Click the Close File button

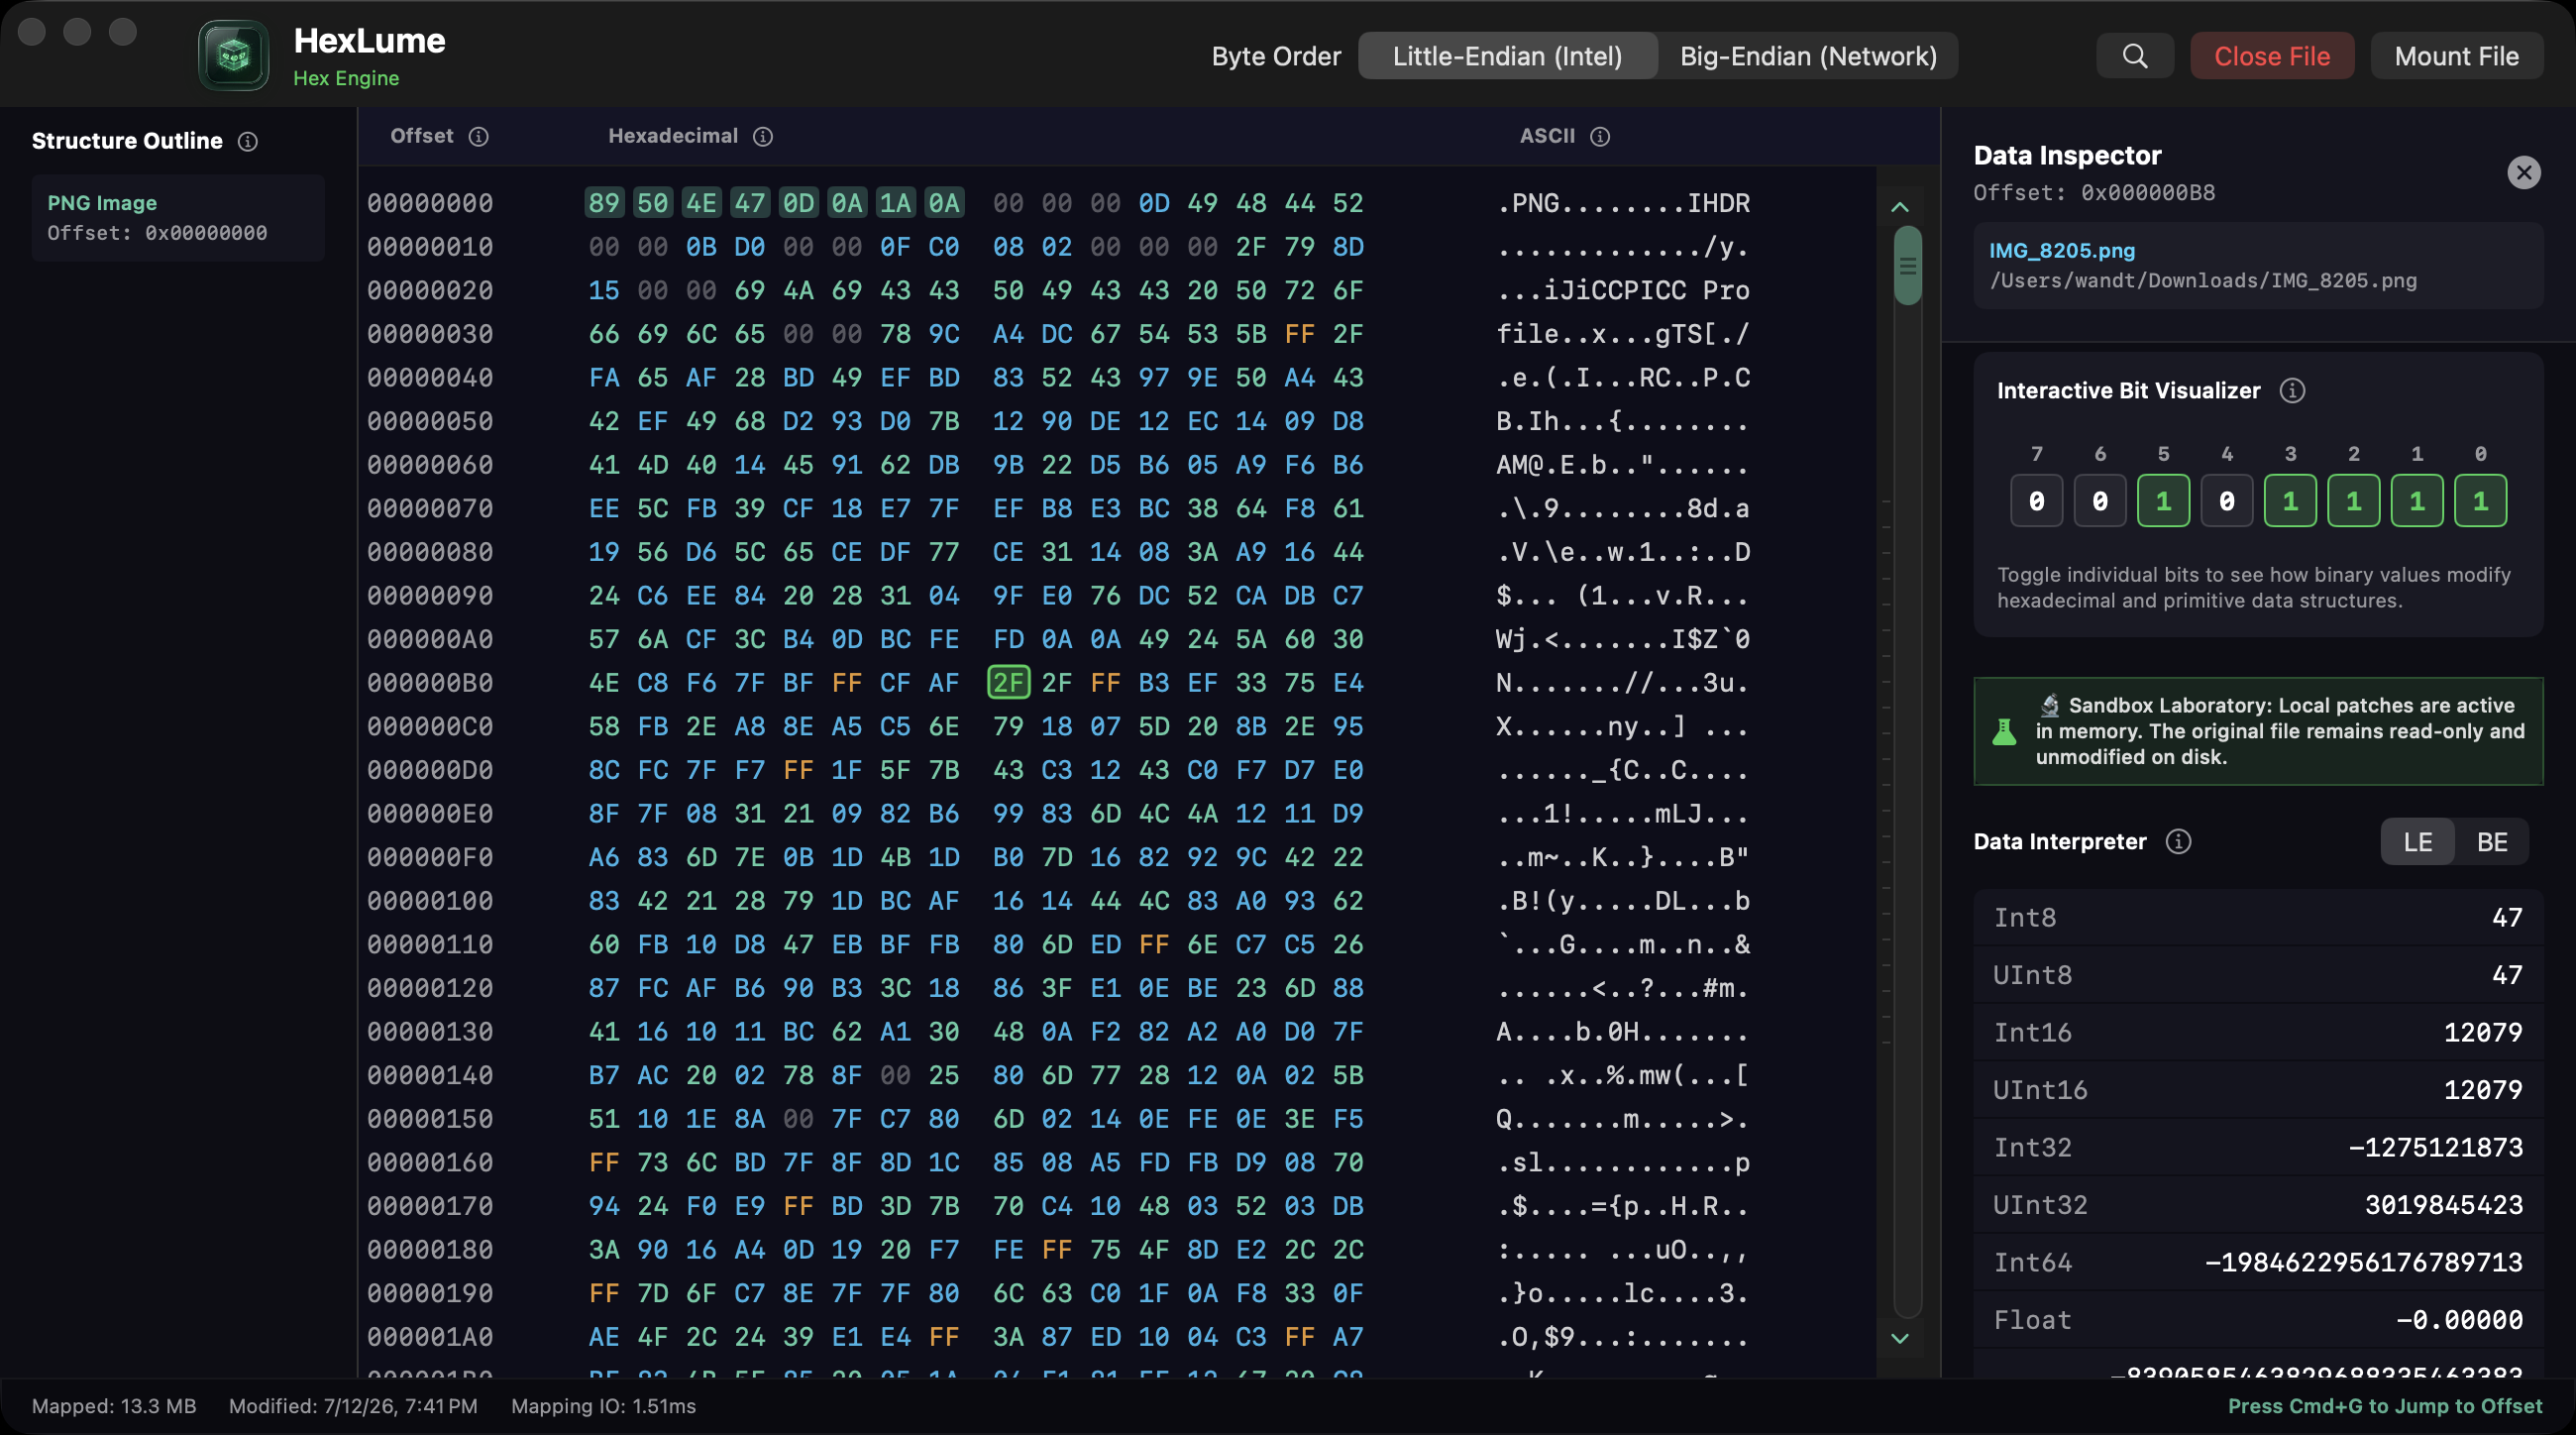2272,56
